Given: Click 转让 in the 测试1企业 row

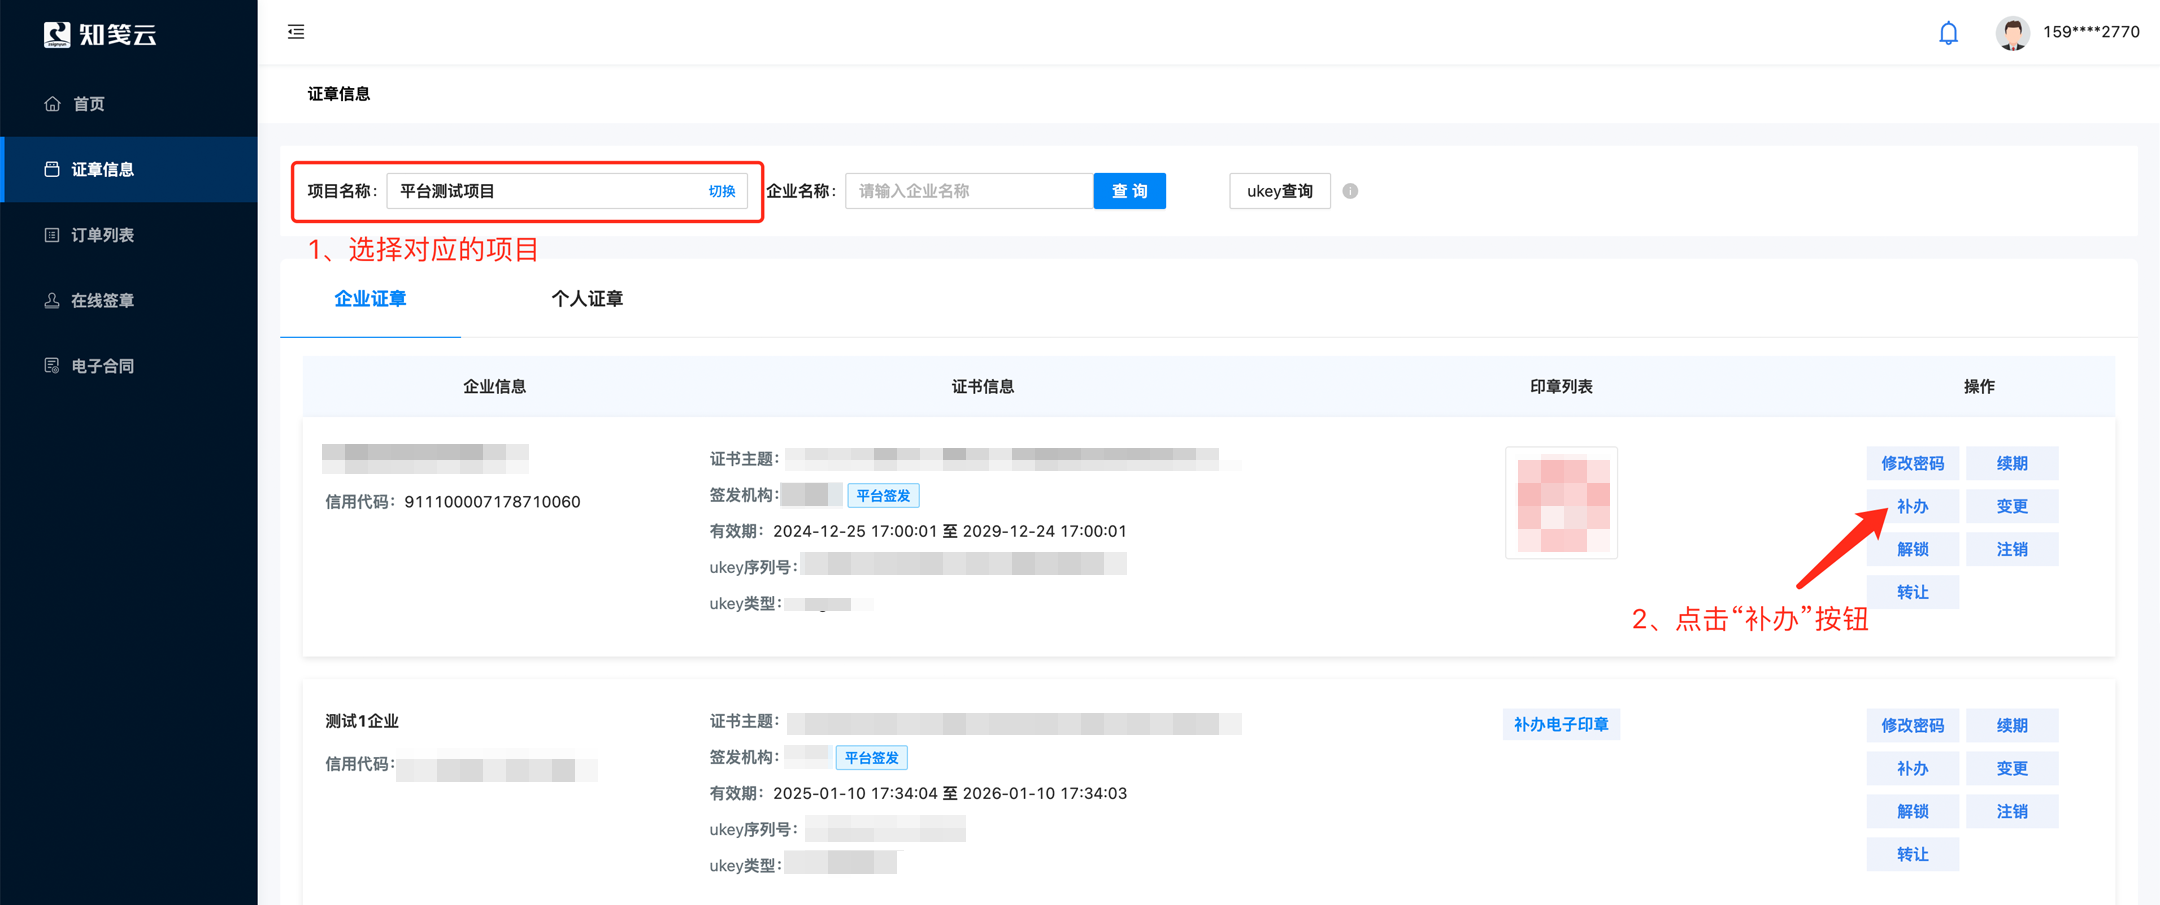Looking at the screenshot, I should tap(1912, 854).
